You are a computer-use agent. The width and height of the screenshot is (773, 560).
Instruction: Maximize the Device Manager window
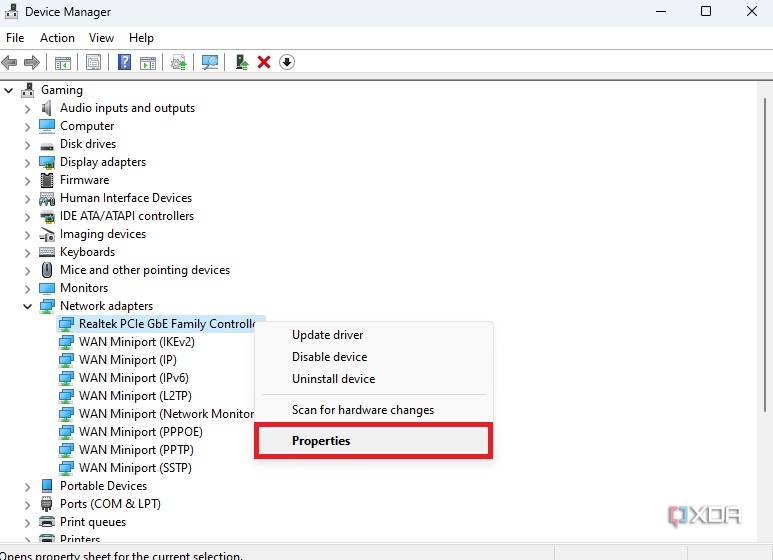[706, 11]
